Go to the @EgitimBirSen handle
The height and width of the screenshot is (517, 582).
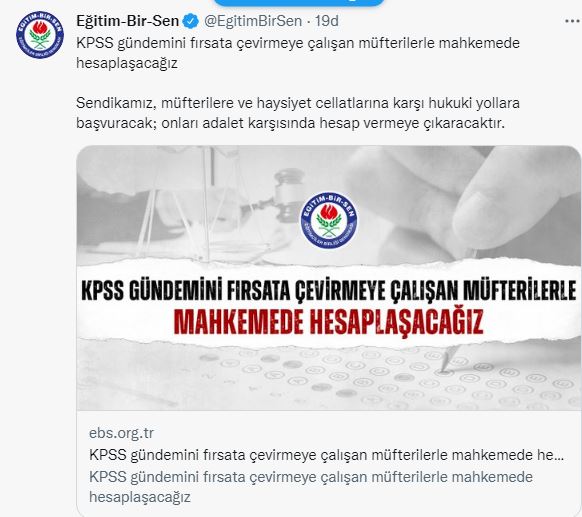(253, 21)
